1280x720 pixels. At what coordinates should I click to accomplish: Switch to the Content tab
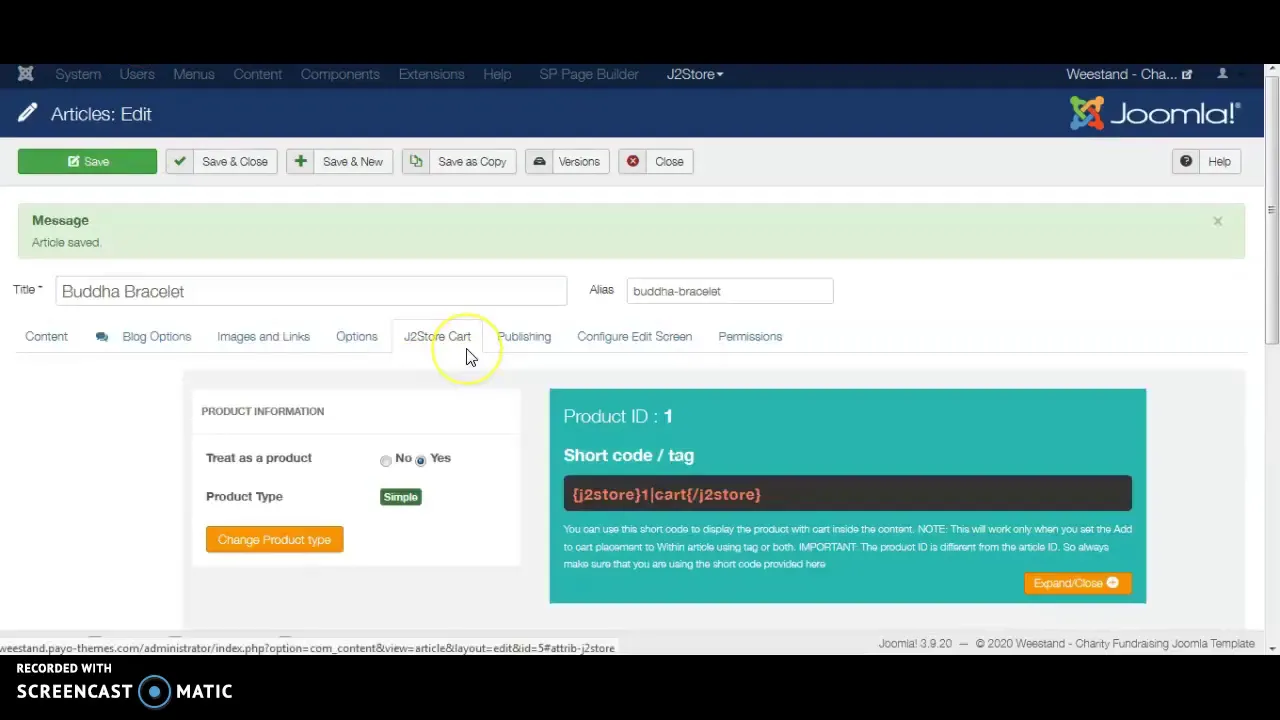pos(46,337)
